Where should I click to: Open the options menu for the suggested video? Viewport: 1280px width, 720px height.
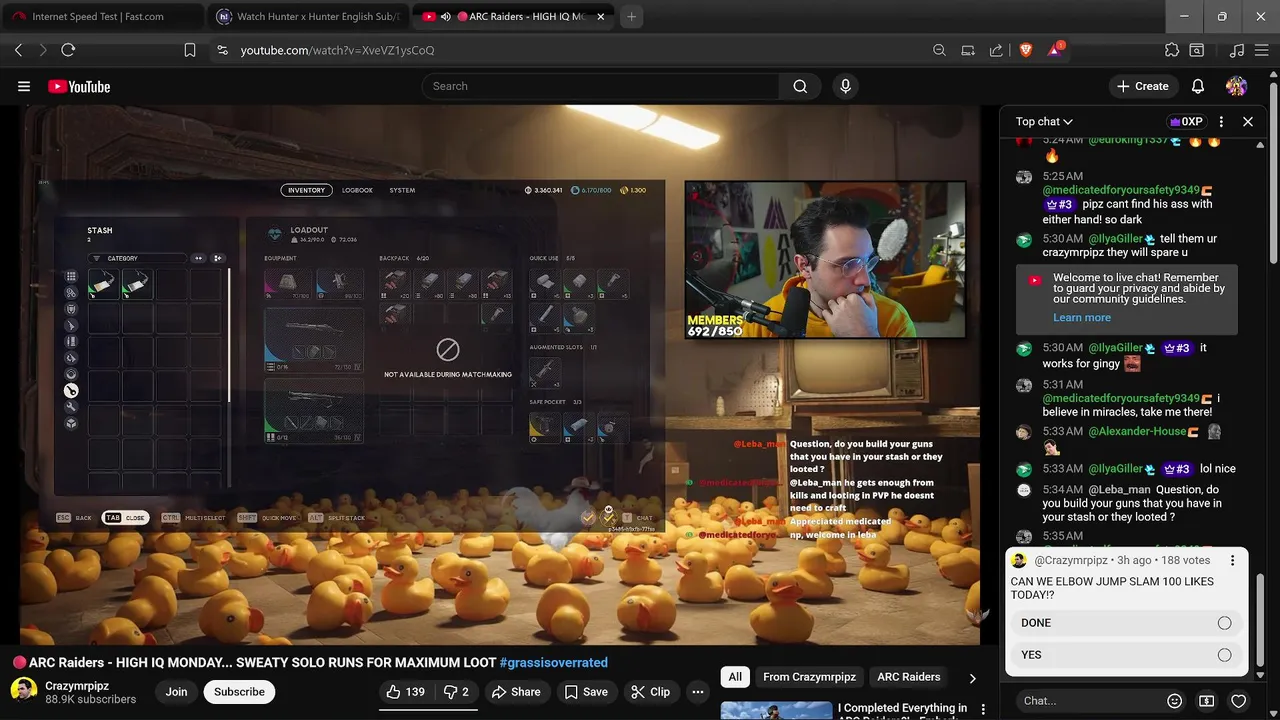pyautogui.click(x=983, y=709)
